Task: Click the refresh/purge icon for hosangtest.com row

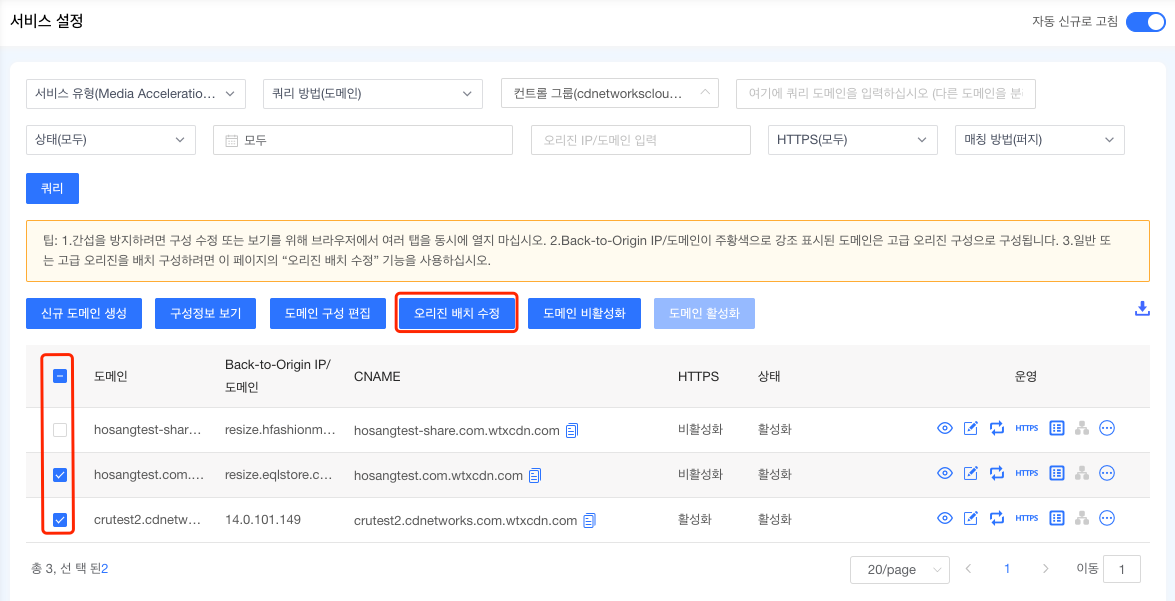Action: click(997, 474)
